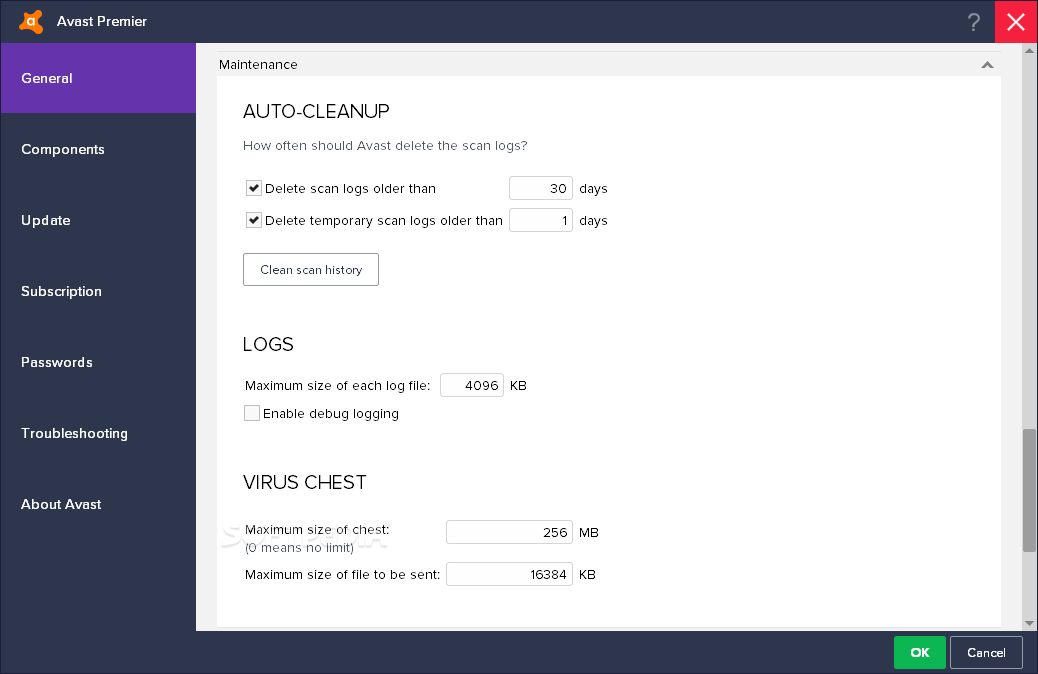Open the Passwords settings tab
Screen dimensions: 1038x674
click(x=98, y=362)
